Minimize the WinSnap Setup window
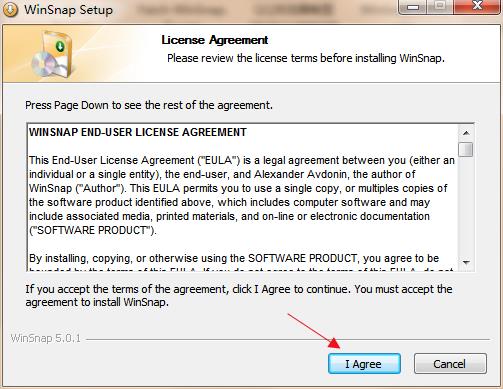Viewport: 503px width, 389px height. click(x=413, y=7)
